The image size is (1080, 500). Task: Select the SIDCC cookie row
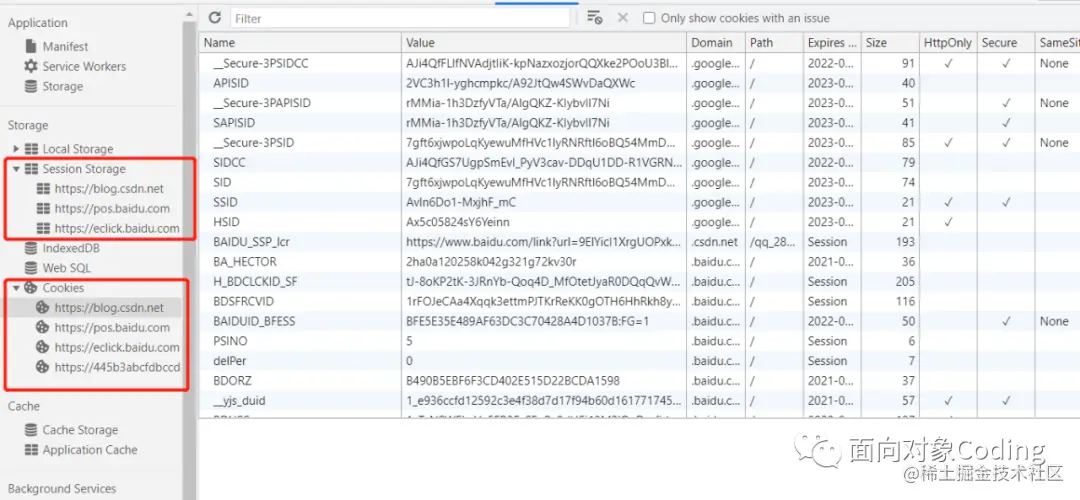tap(639, 163)
